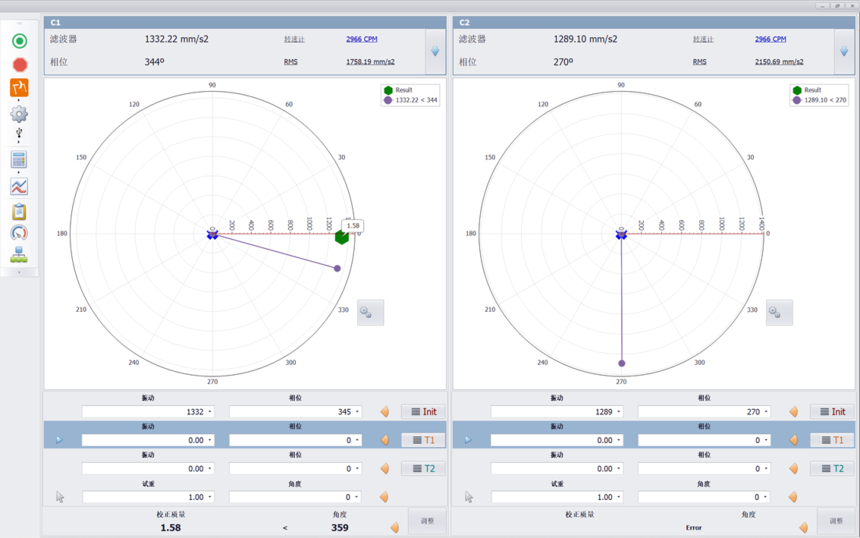The width and height of the screenshot is (860, 538).
Task: Click the Init button in C2
Action: (832, 411)
